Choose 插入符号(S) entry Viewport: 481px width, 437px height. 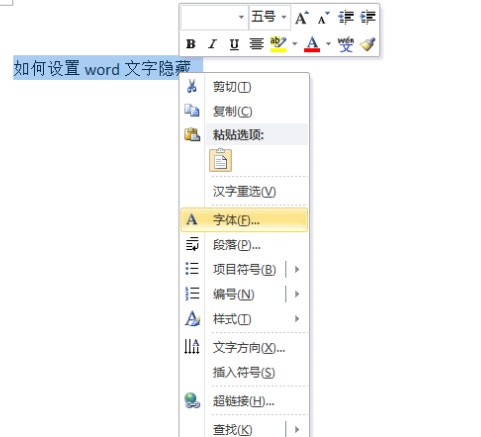pos(244,372)
